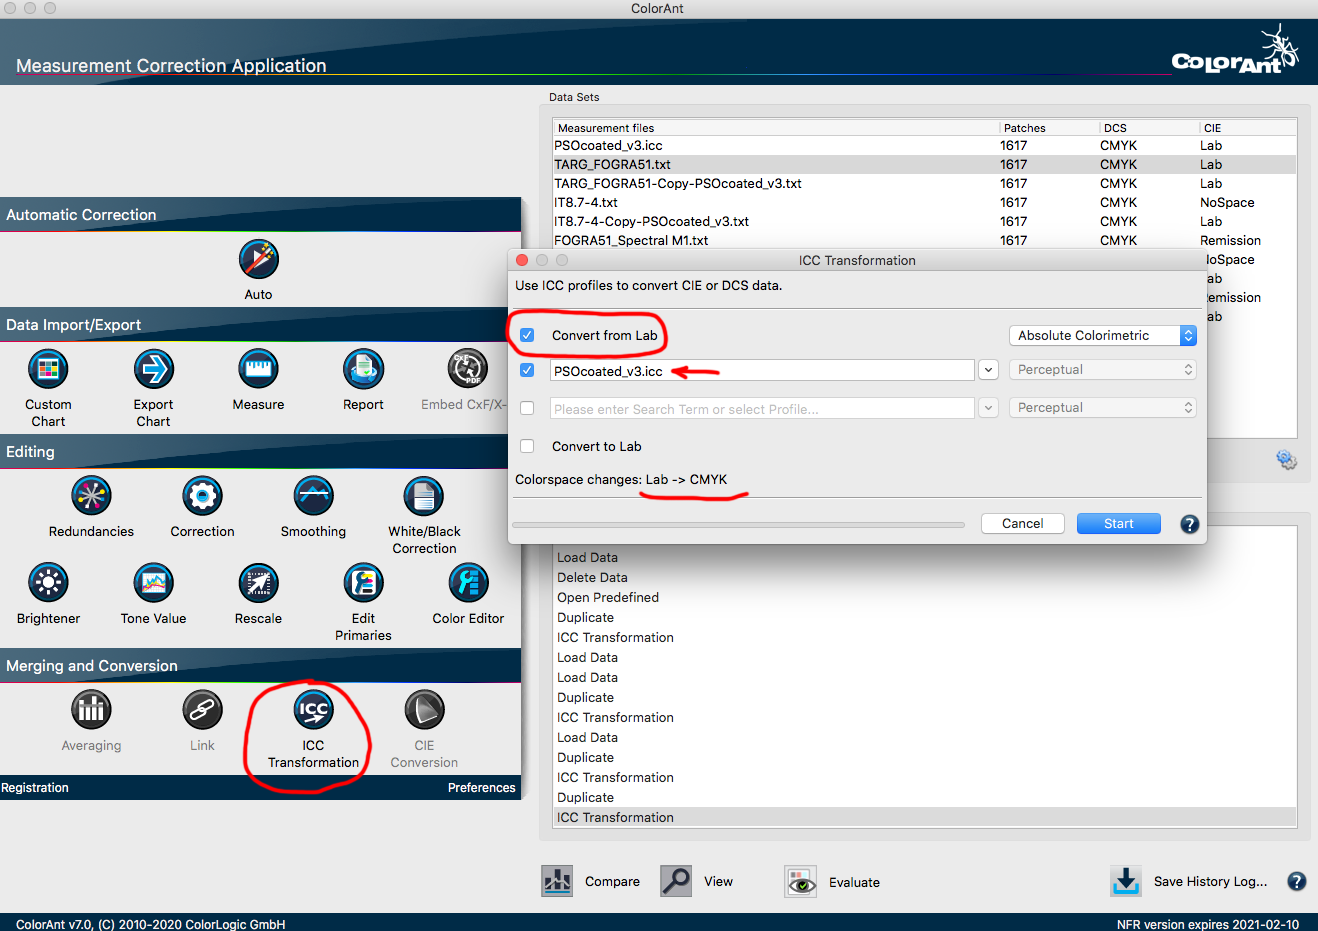The width and height of the screenshot is (1318, 931).
Task: Open the Smoothing tool
Action: click(313, 496)
